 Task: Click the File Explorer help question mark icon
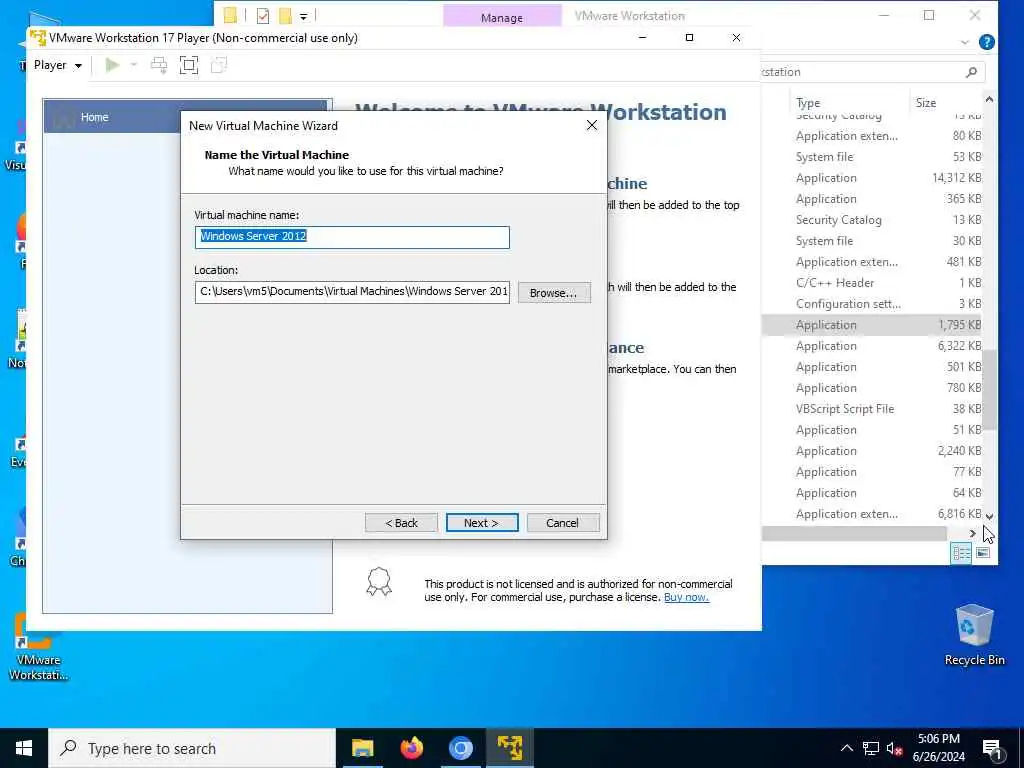coord(987,42)
